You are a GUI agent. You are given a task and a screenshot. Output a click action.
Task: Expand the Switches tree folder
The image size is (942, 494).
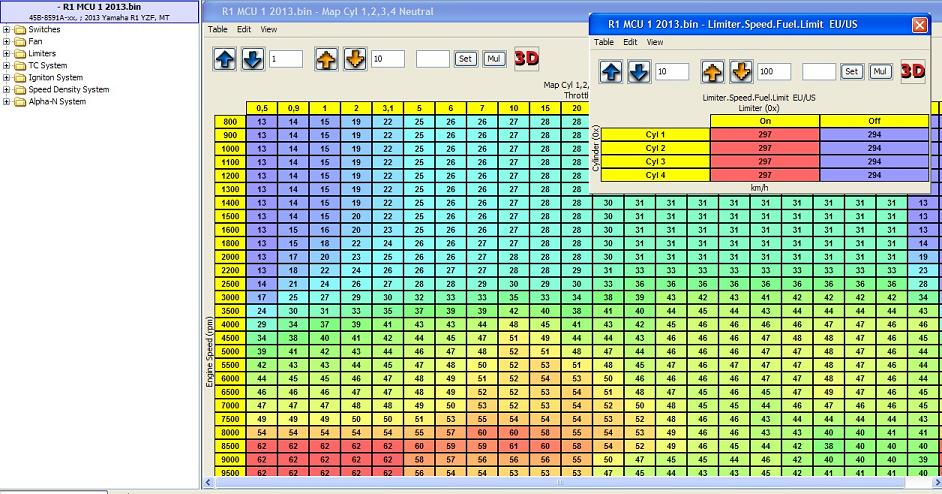(7, 30)
